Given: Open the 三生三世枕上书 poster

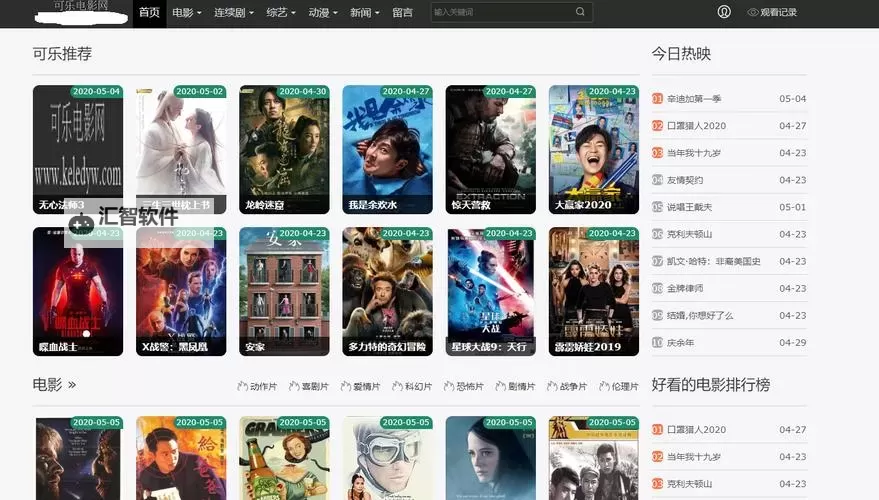Looking at the screenshot, I should [x=181, y=149].
